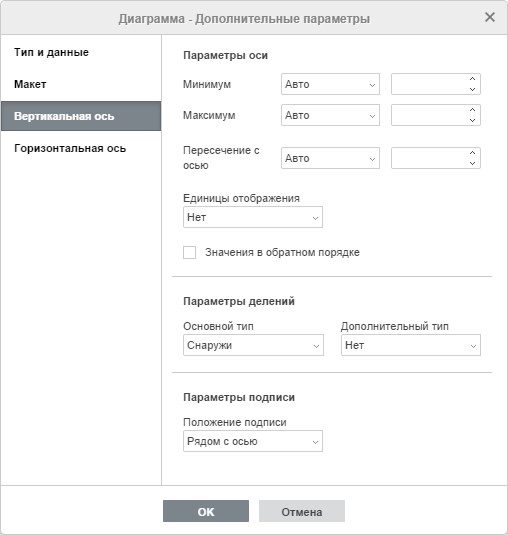This screenshot has height=535, width=508.
Task: Close the Диаграмма dialog with X icon
Action: [x=490, y=17]
